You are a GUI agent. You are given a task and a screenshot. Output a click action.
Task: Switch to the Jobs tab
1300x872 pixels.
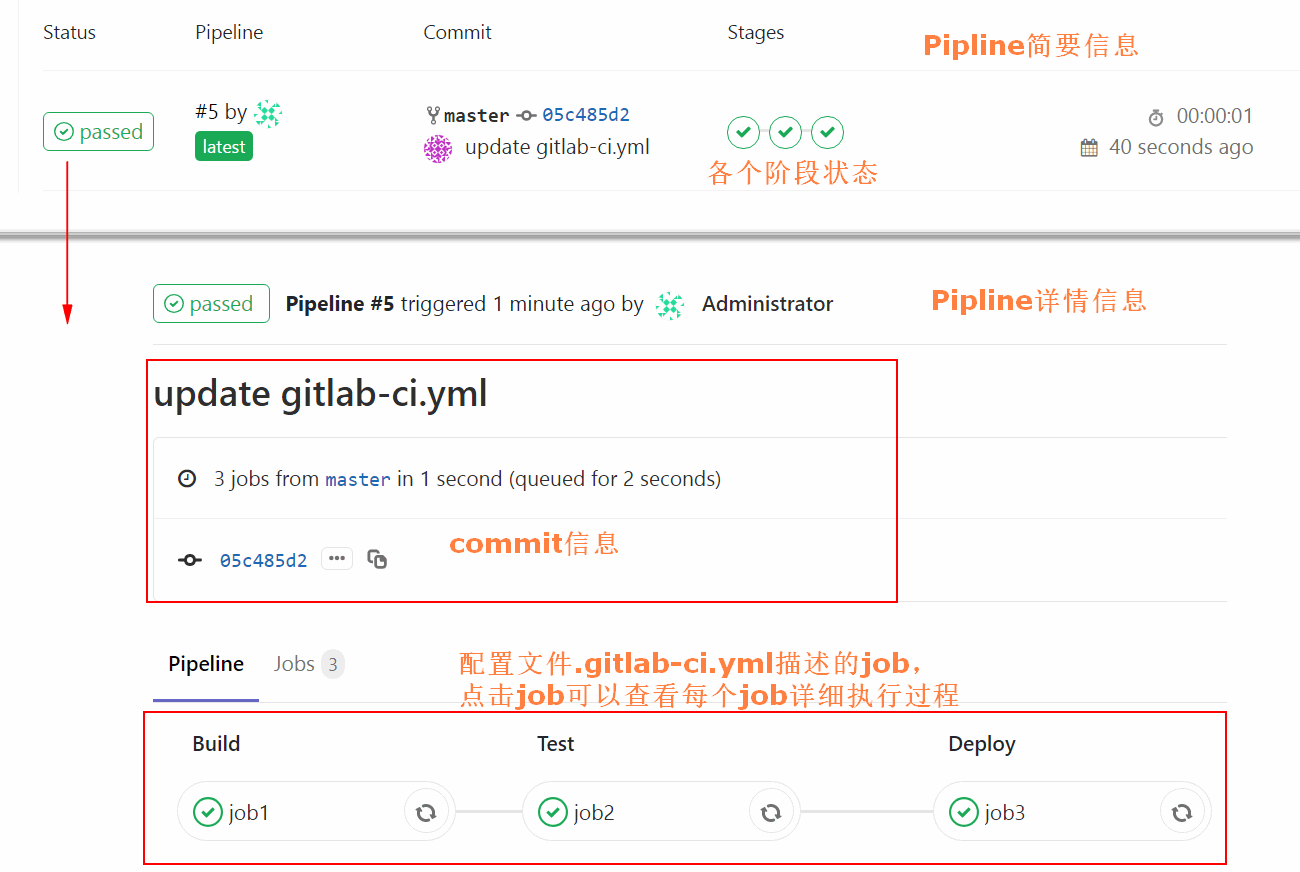tap(294, 664)
